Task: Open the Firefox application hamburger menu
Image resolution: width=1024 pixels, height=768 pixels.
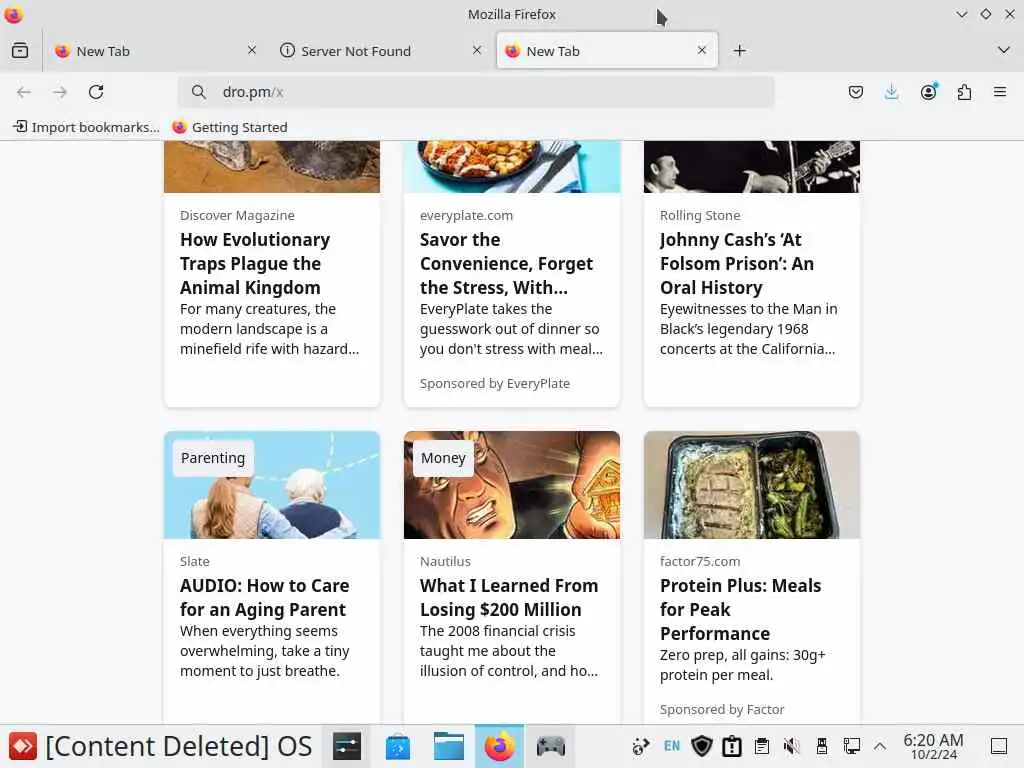Action: (1000, 92)
